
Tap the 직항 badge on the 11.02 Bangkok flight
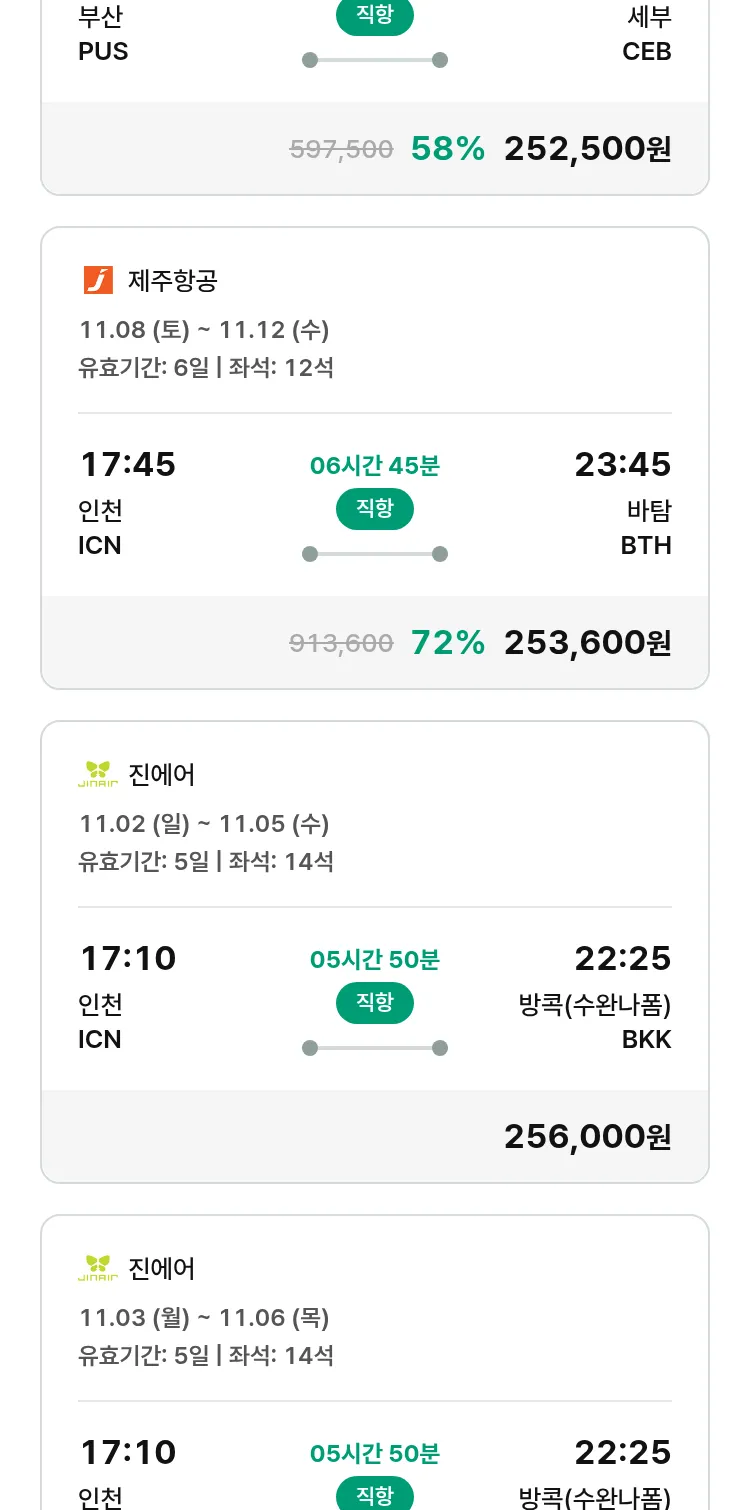(374, 1003)
